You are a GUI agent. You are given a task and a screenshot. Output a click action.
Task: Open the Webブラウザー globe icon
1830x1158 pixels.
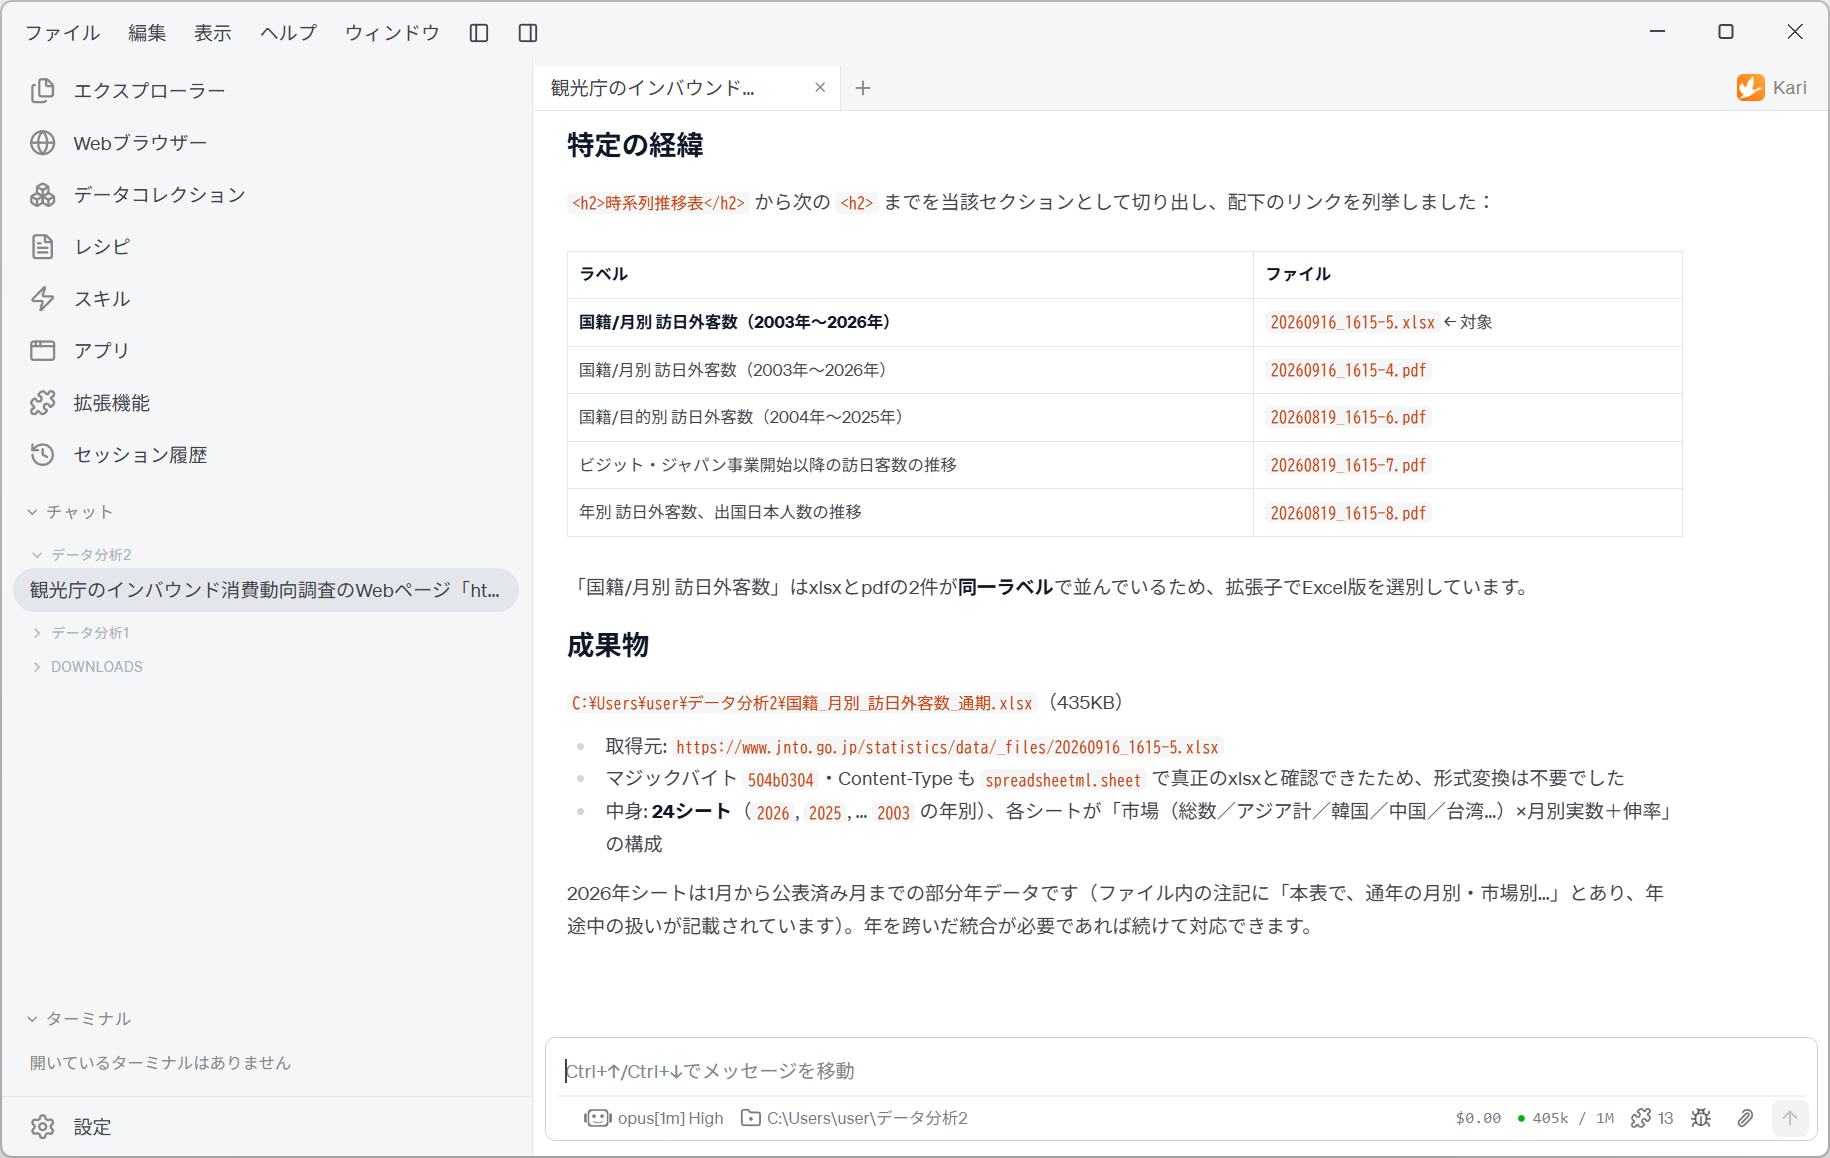coord(42,143)
